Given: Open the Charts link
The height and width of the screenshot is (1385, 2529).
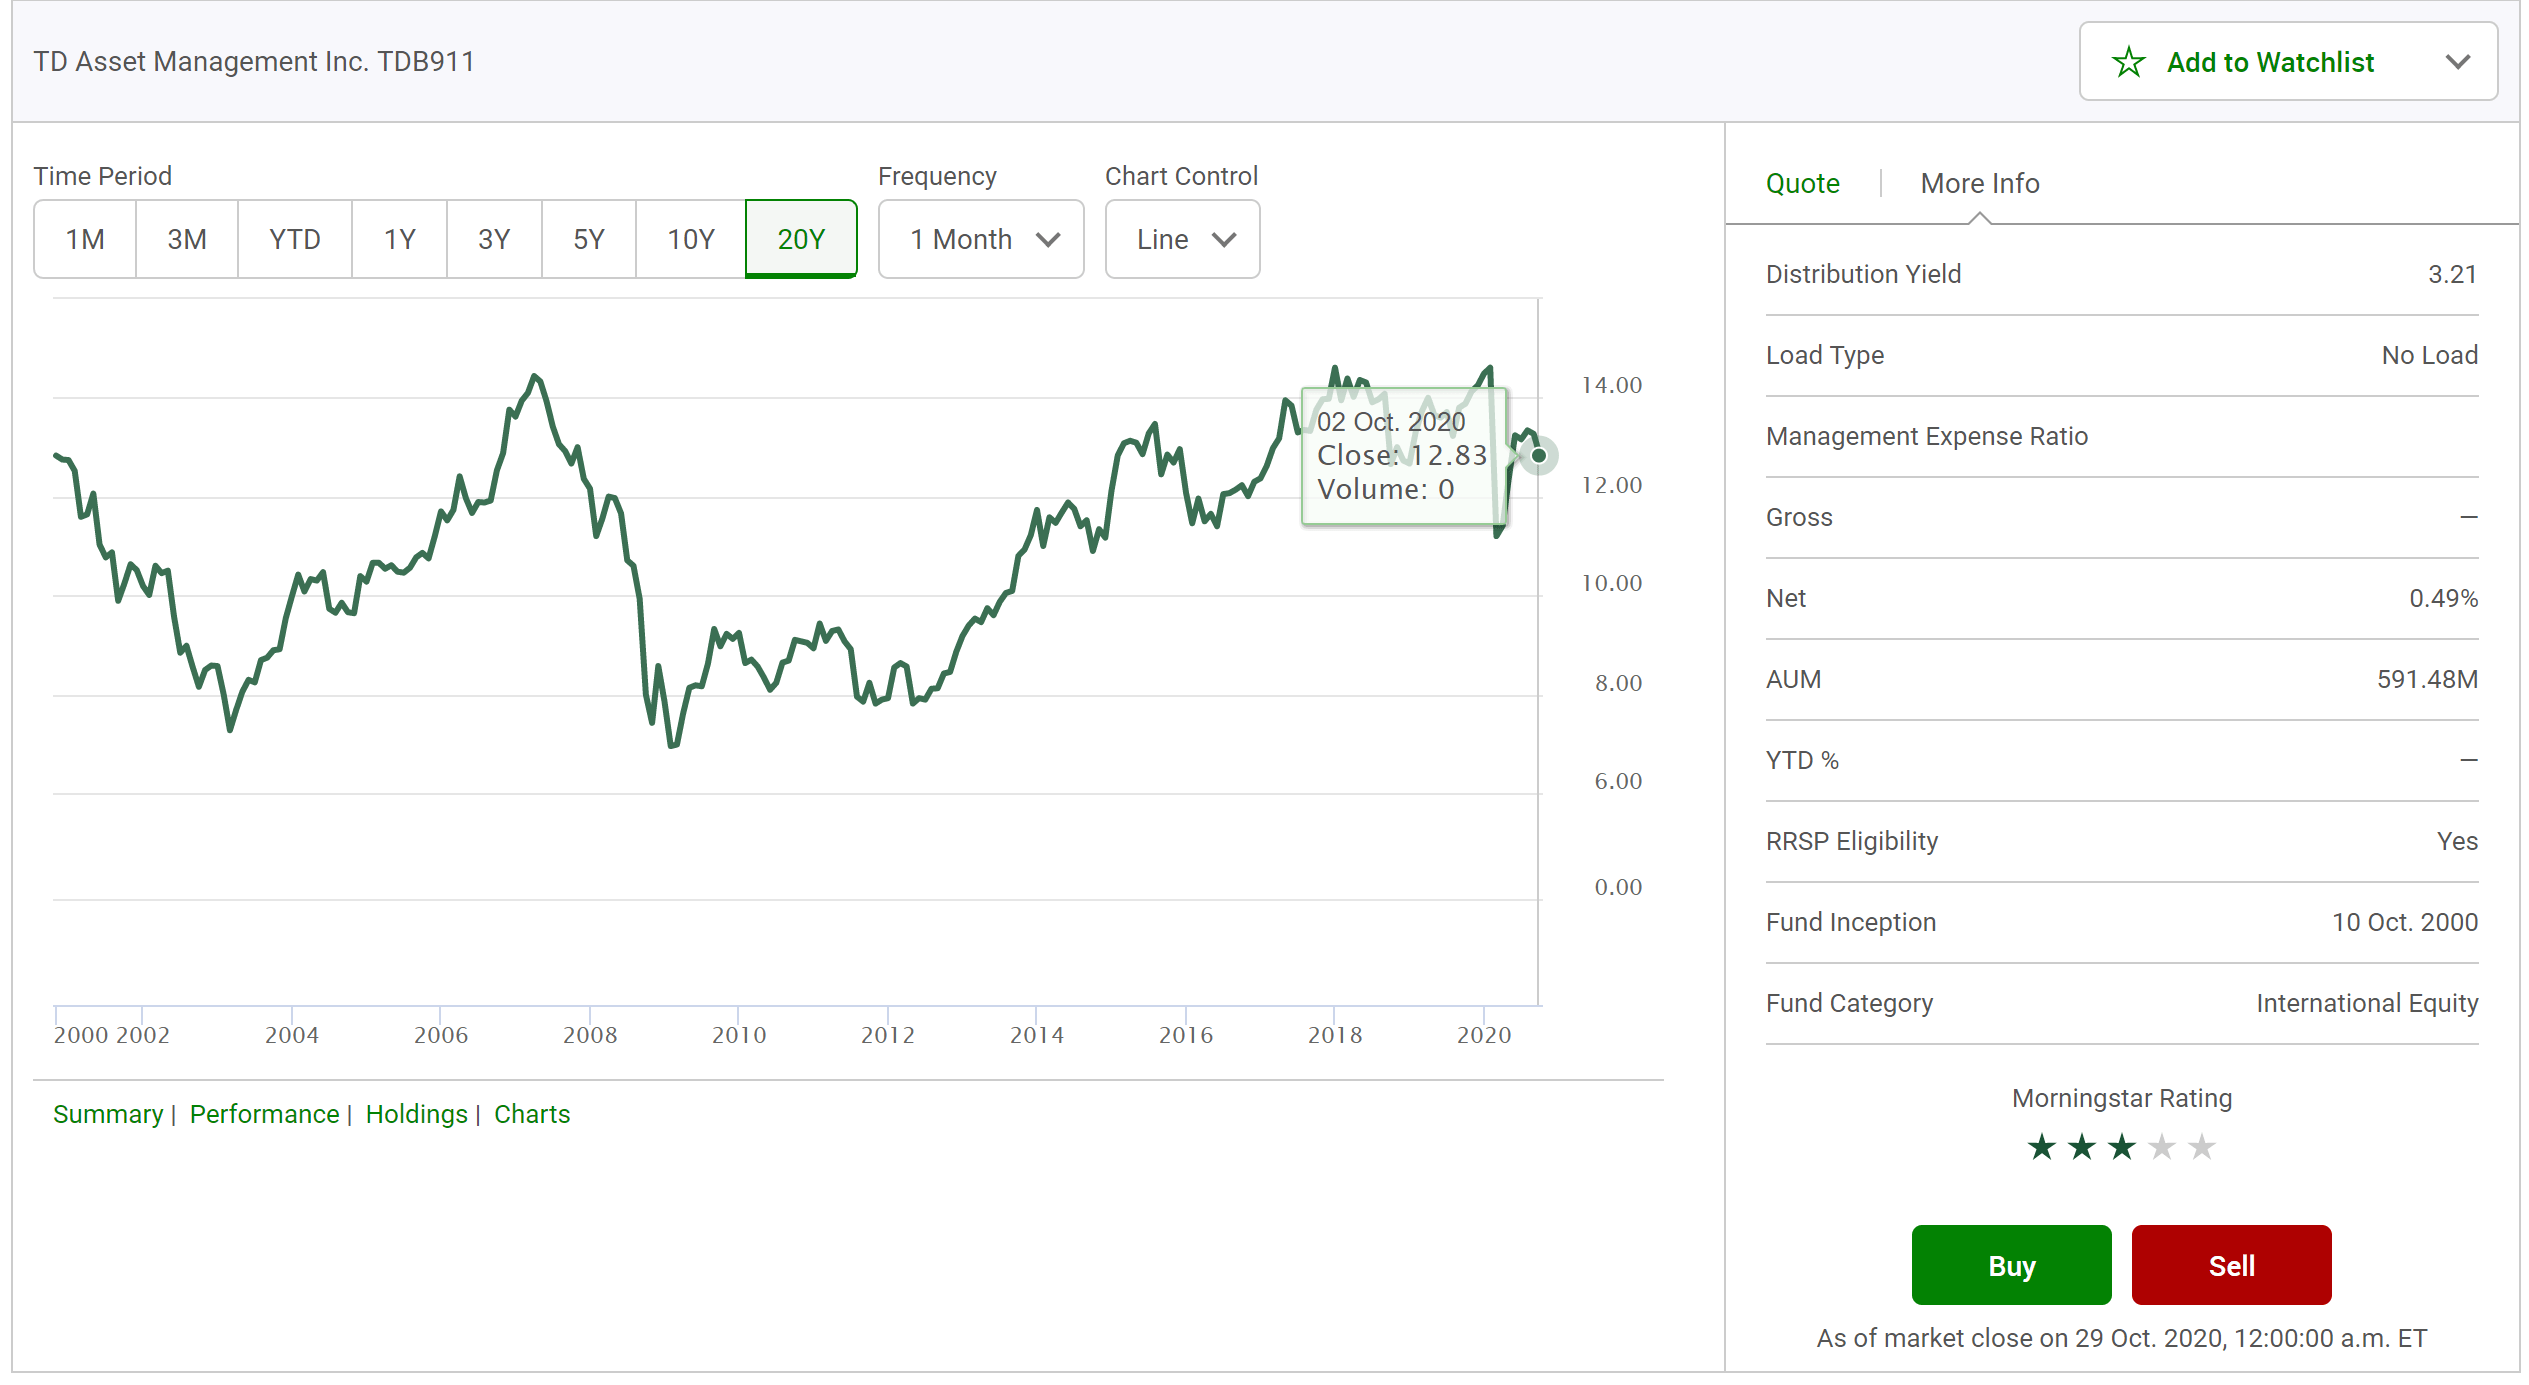Looking at the screenshot, I should pos(532,1114).
